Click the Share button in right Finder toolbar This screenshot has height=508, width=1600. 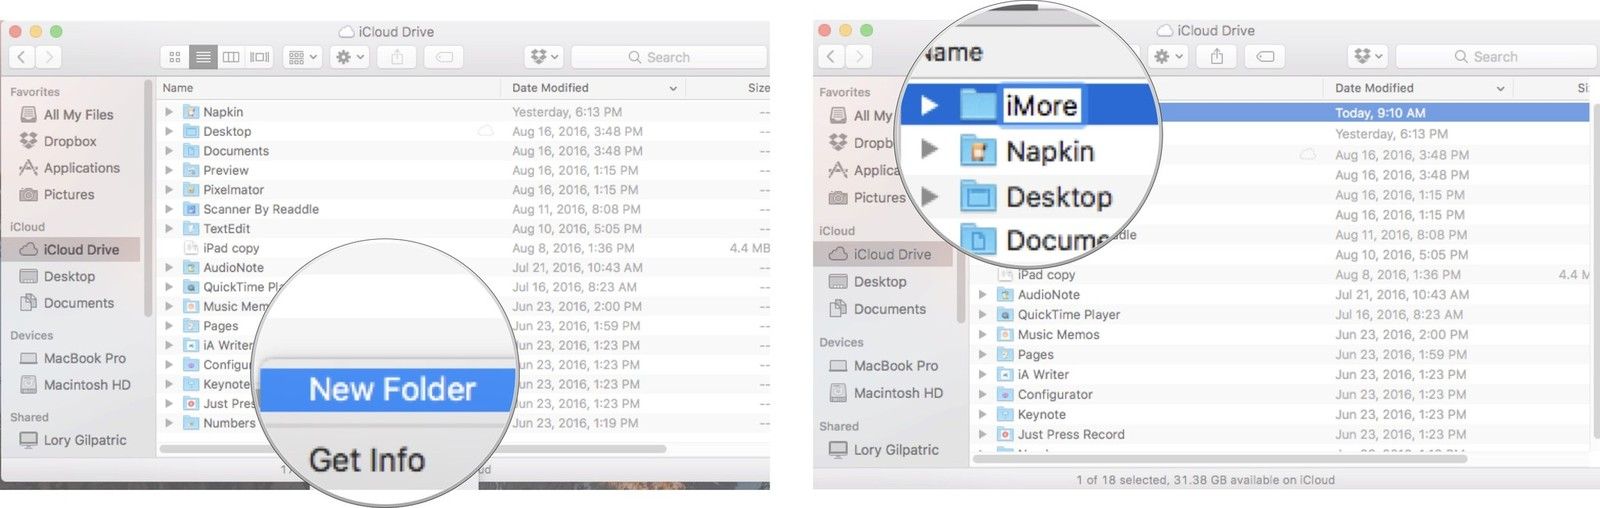pyautogui.click(x=1217, y=57)
